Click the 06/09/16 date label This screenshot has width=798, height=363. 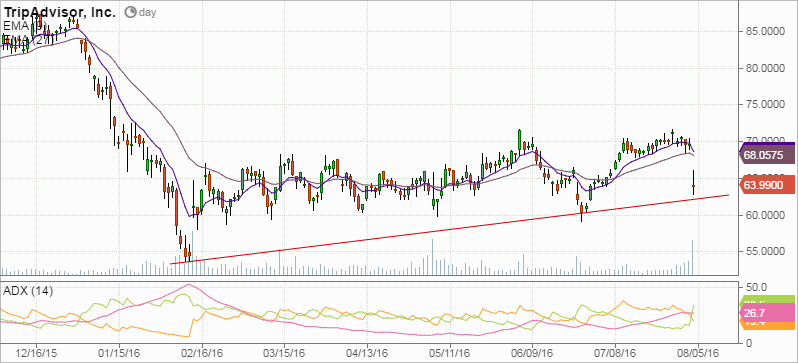pos(532,352)
